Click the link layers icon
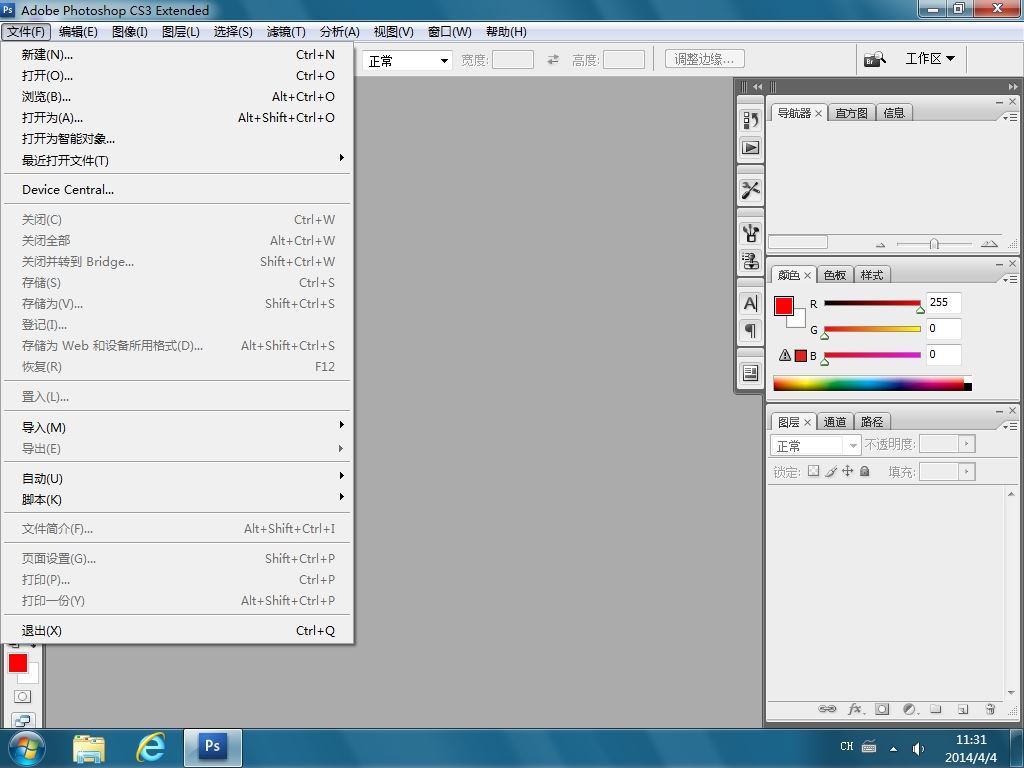 tap(827, 709)
